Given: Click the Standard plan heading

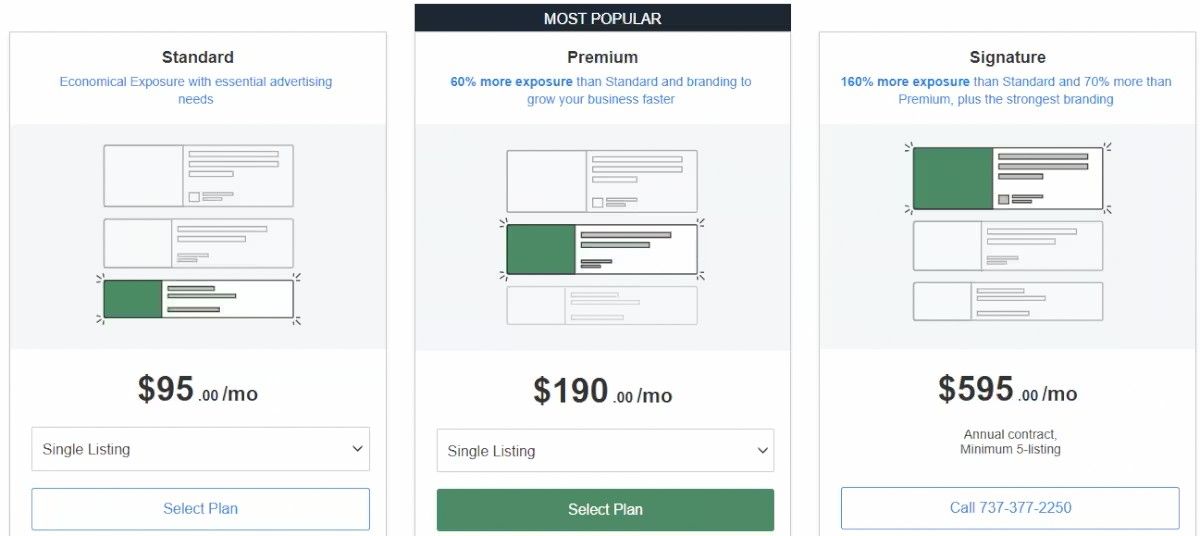Looking at the screenshot, I should [x=198, y=57].
